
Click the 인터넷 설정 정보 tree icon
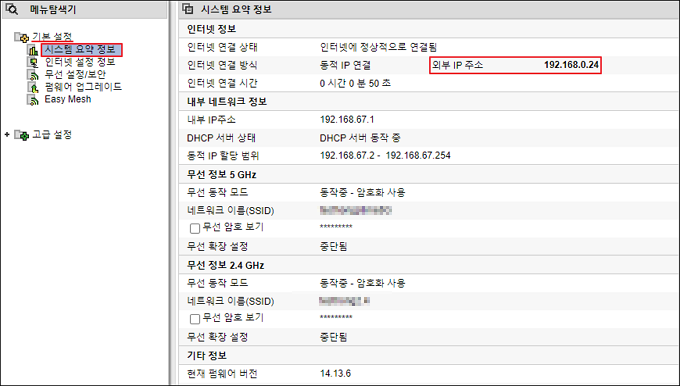[33, 62]
